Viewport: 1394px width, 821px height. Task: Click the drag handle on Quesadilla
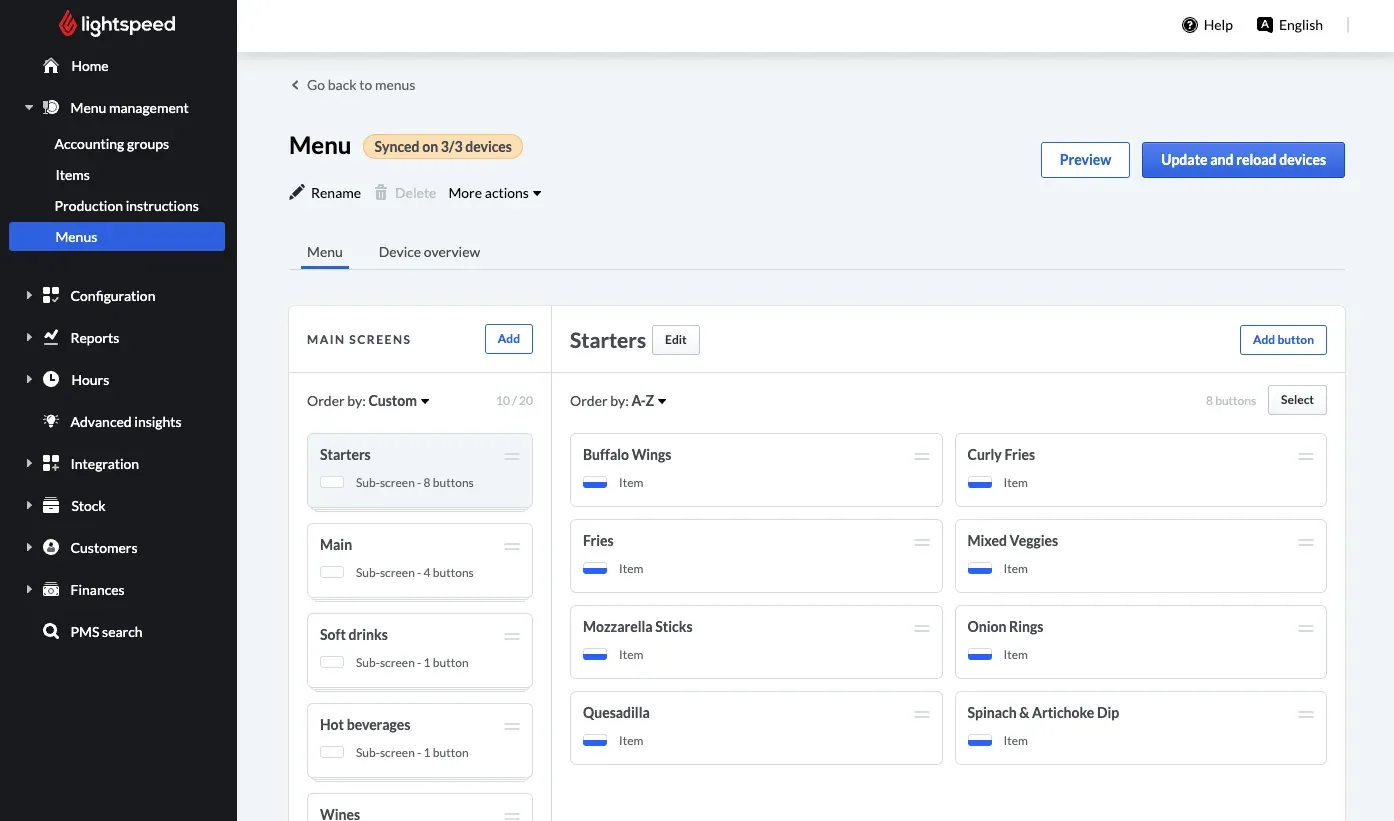(x=922, y=714)
